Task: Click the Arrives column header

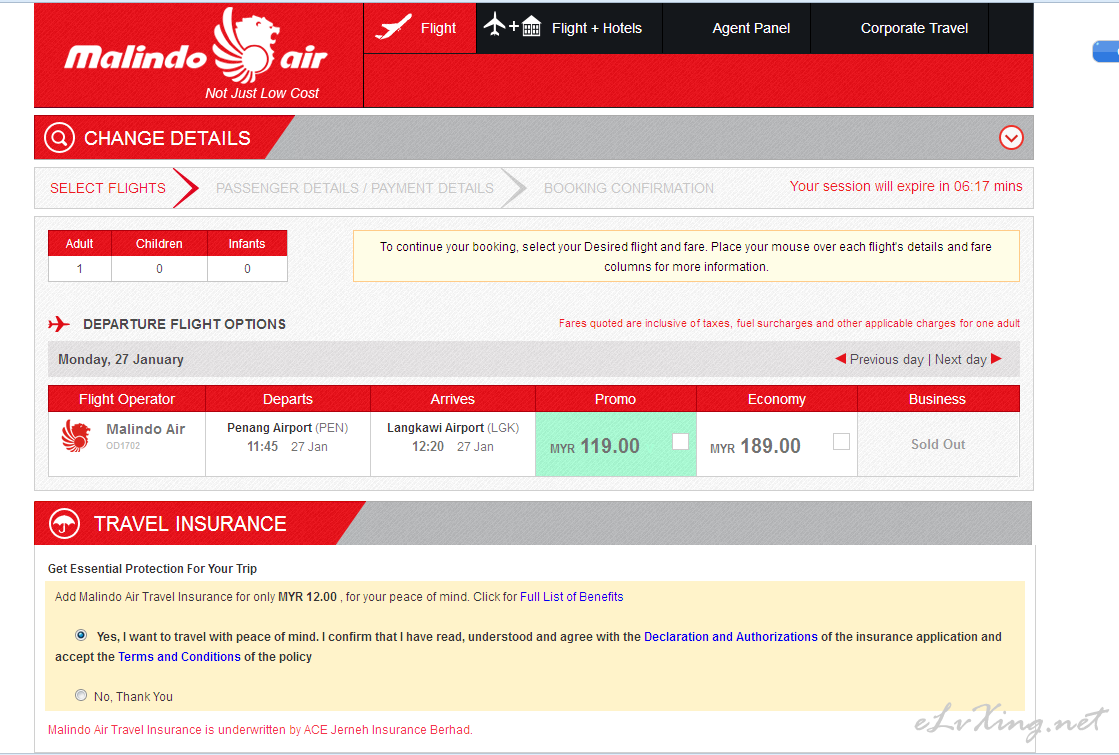Action: [452, 399]
